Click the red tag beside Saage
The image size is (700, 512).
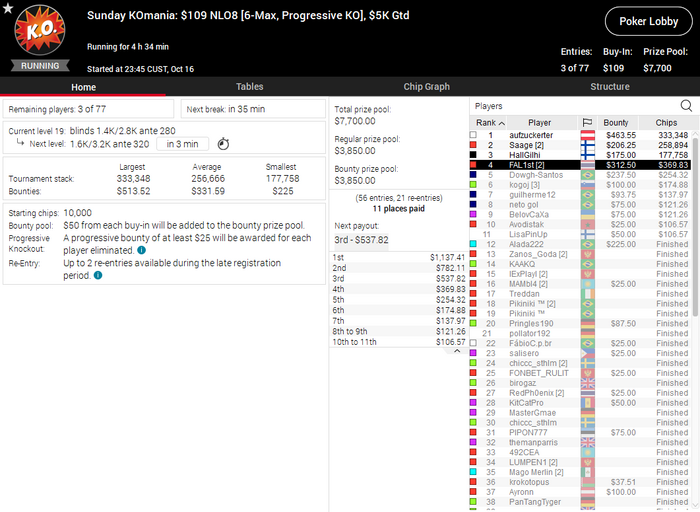tap(473, 145)
